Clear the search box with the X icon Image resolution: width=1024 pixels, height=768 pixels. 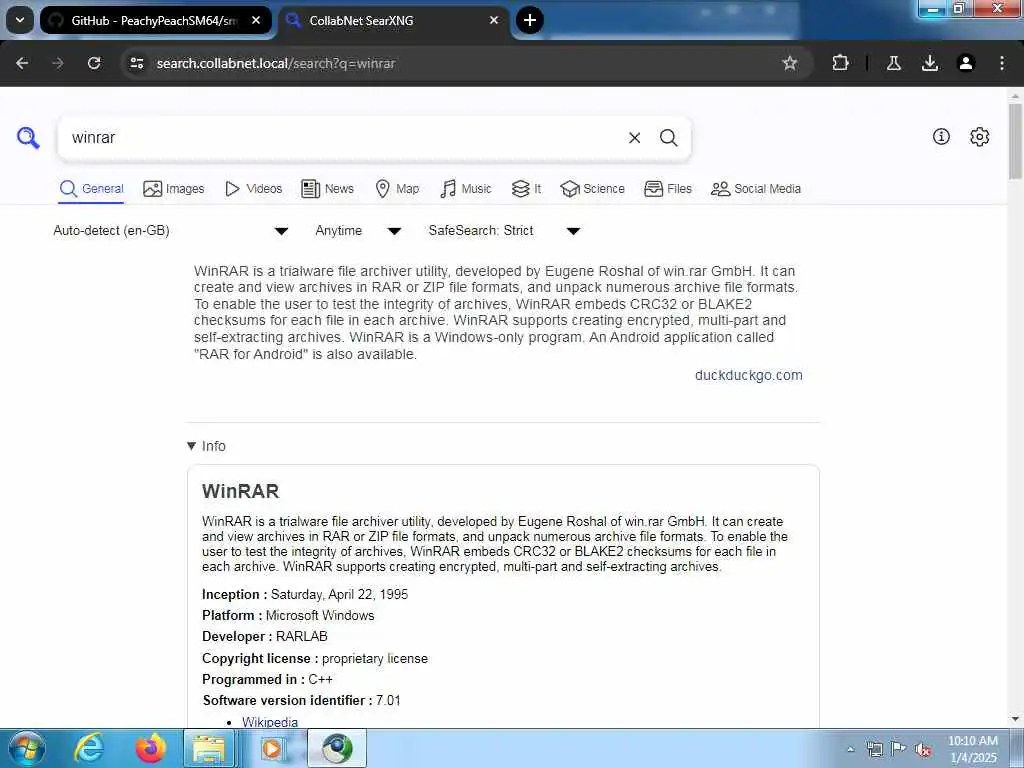(x=634, y=138)
